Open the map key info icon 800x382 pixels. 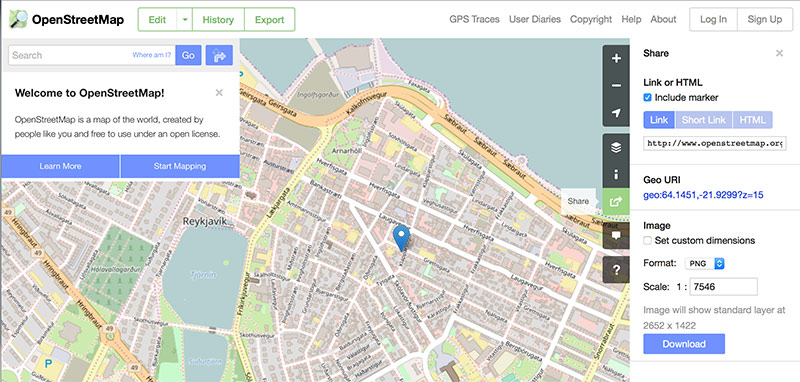616,174
